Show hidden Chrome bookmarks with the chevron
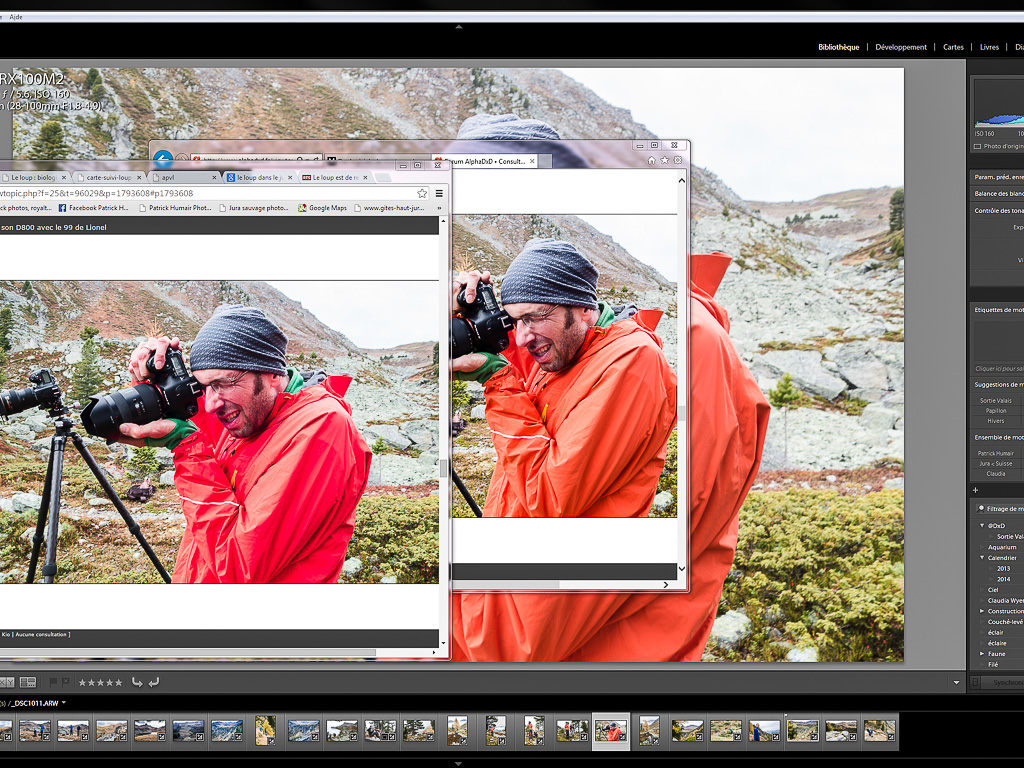This screenshot has height=768, width=1024. (x=439, y=208)
